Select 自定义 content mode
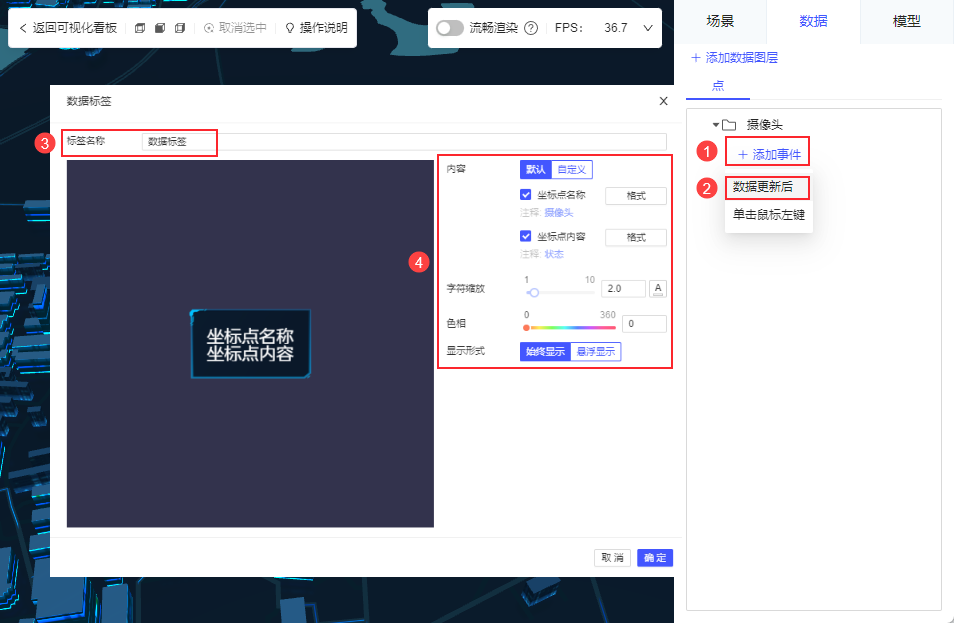Screen dimensions: 954x623 click(x=572, y=169)
